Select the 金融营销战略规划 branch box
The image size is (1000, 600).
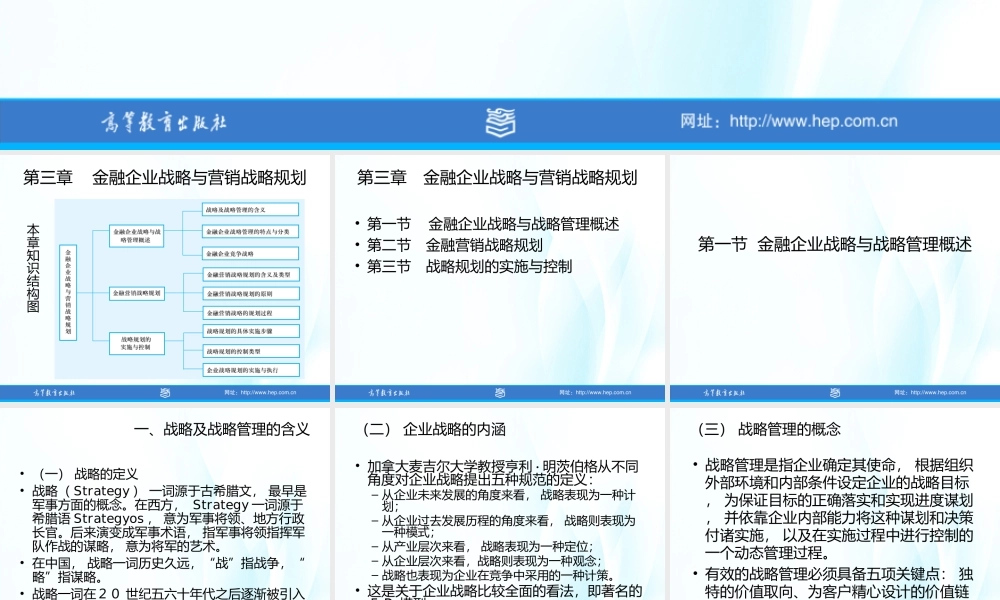coord(137,293)
